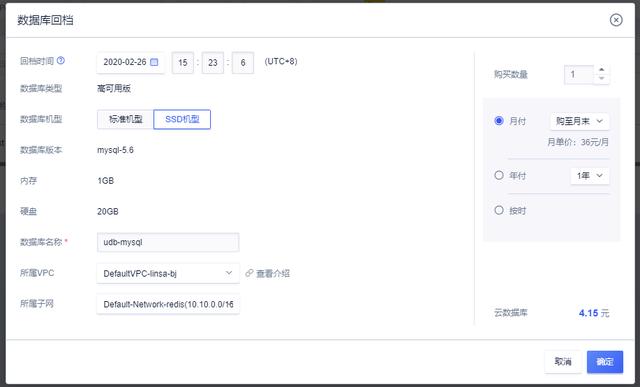640x387 pixels.
Task: Click the help icon beside 回档时间
Action: tap(61, 60)
